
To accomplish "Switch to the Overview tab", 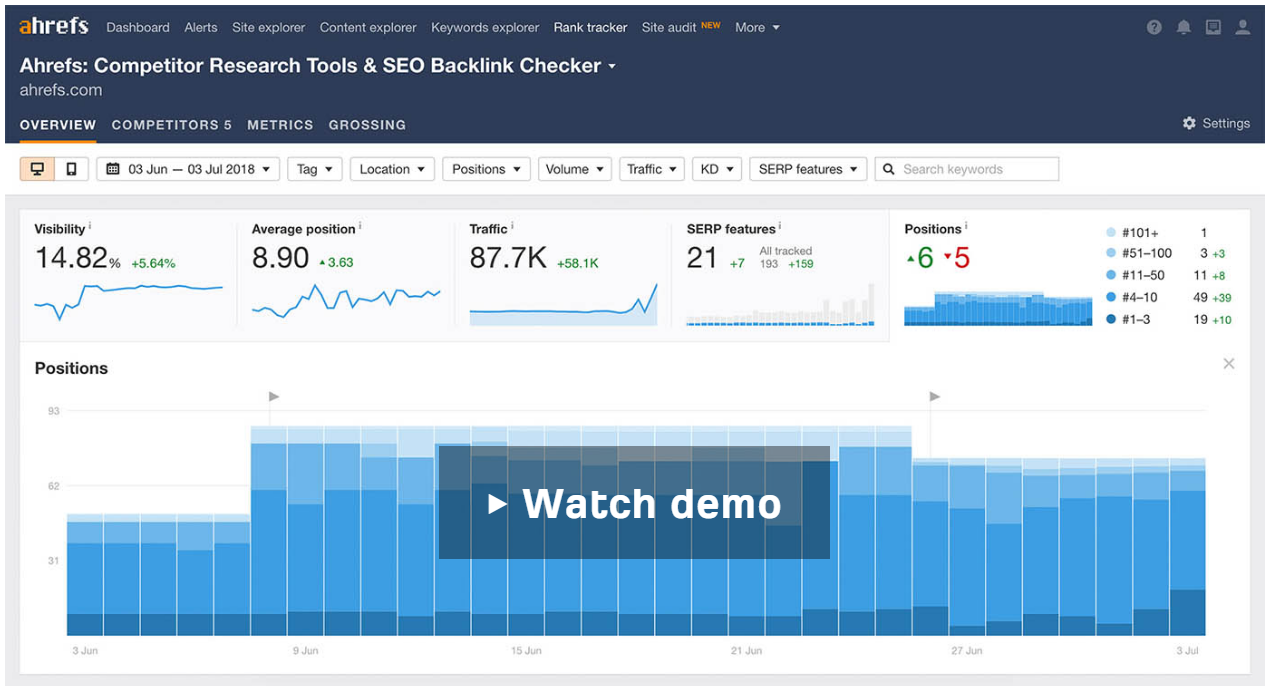I will point(58,125).
